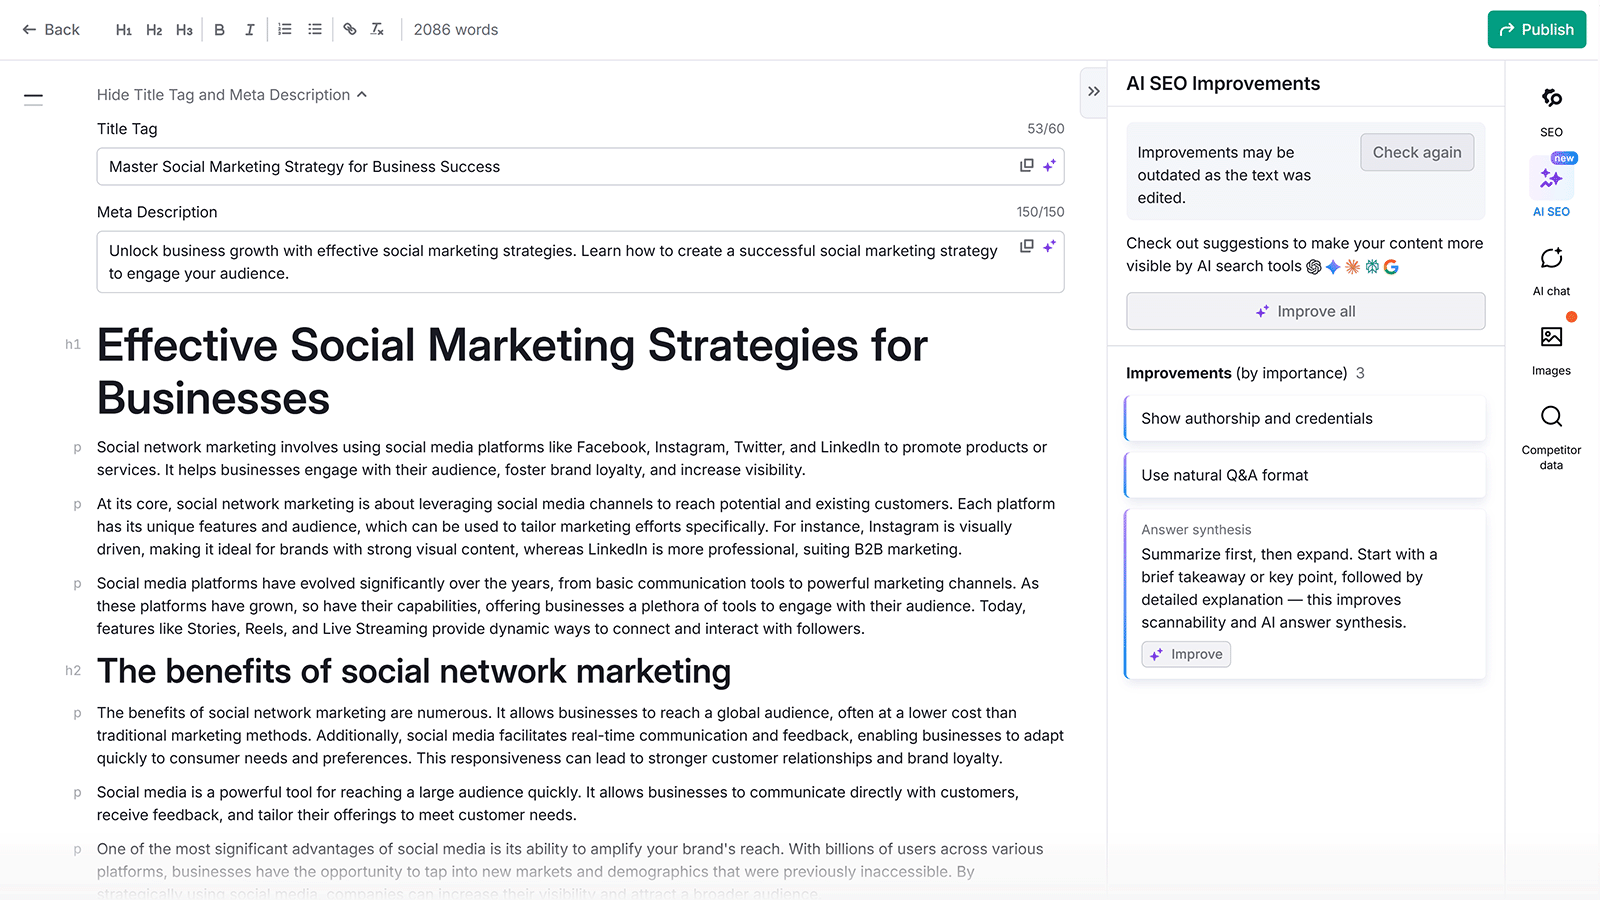
Task: Click Improve all suggestions
Action: tap(1305, 311)
